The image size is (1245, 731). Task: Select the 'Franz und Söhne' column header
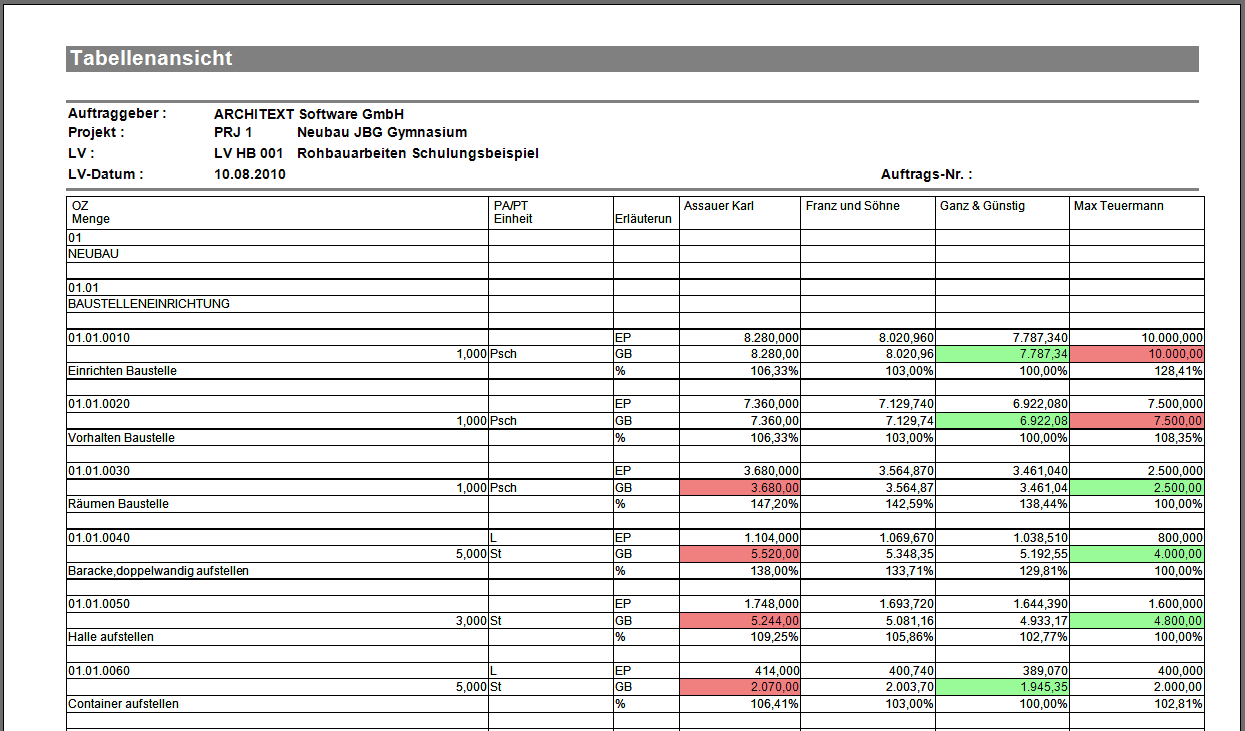[x=852, y=206]
